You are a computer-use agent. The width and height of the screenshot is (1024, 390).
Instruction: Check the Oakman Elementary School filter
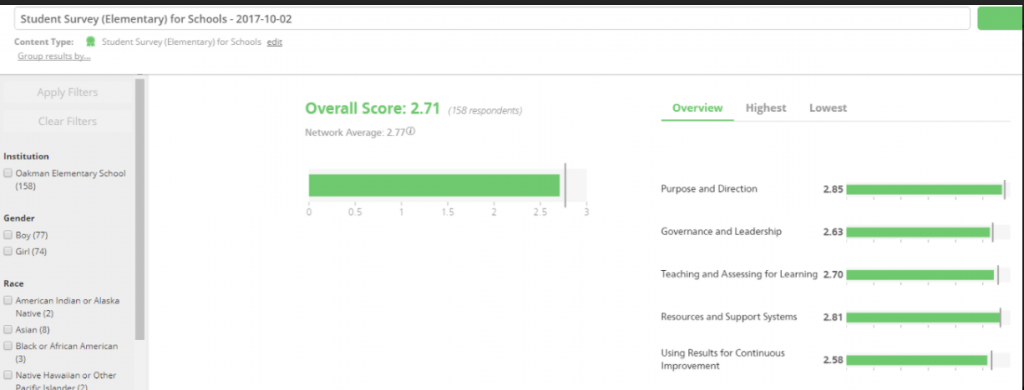coord(8,174)
